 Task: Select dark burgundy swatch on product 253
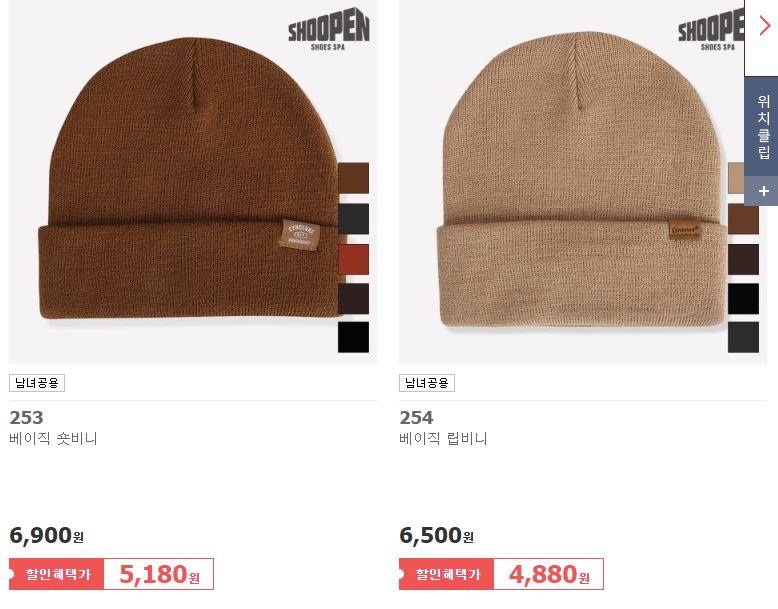353,299
